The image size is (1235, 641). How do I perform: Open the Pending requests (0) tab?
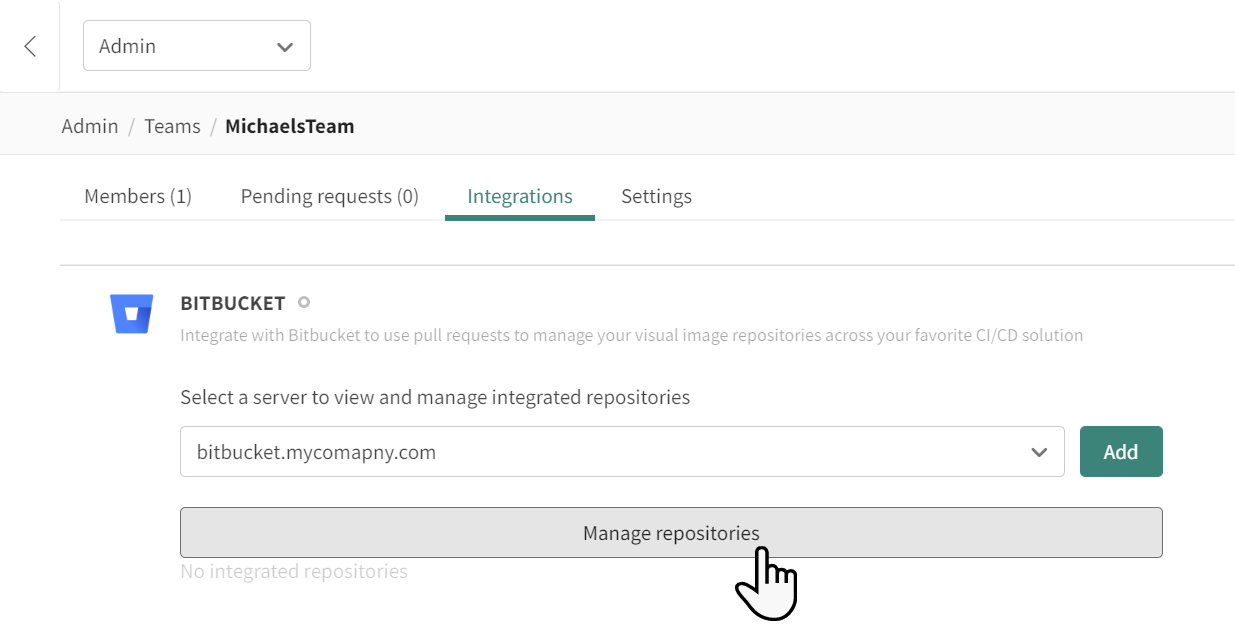[x=329, y=196]
